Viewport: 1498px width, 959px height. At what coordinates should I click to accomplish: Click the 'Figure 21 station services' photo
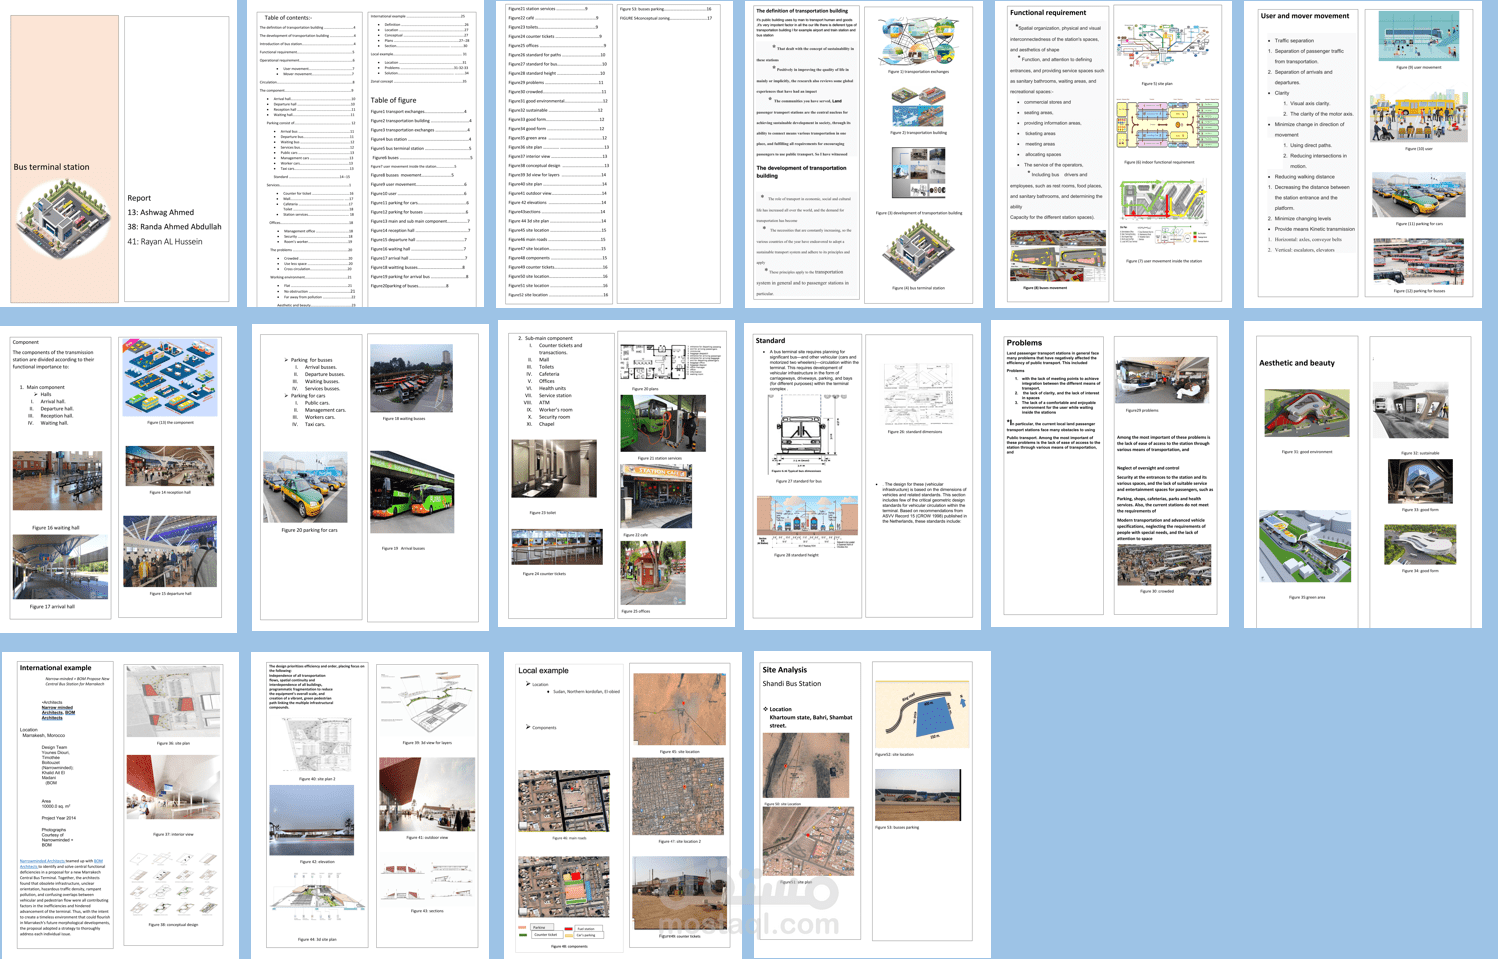pyautogui.click(x=662, y=424)
